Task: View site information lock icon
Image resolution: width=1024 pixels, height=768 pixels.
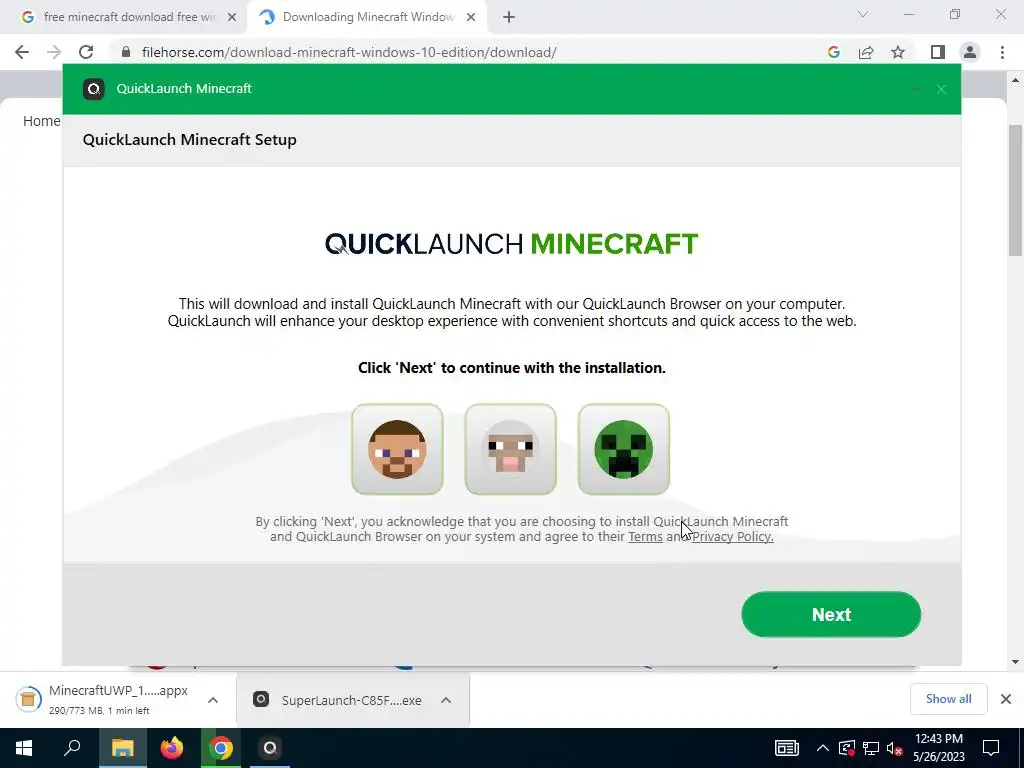Action: coord(126,52)
